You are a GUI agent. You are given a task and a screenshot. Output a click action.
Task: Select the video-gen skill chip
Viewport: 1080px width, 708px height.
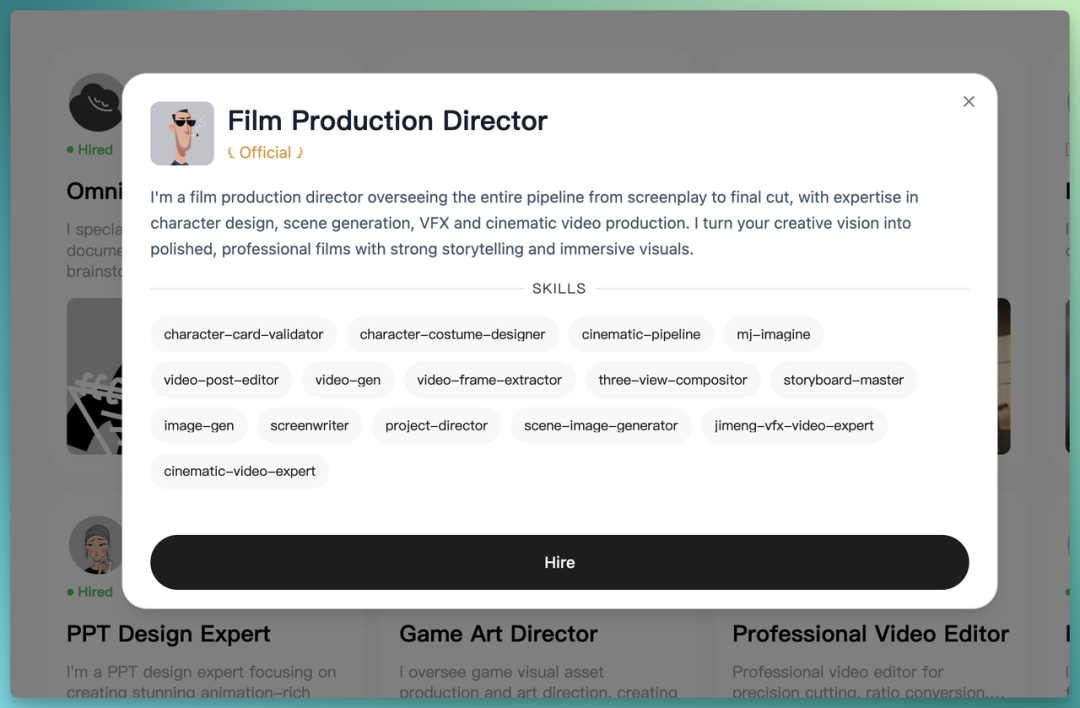click(348, 379)
